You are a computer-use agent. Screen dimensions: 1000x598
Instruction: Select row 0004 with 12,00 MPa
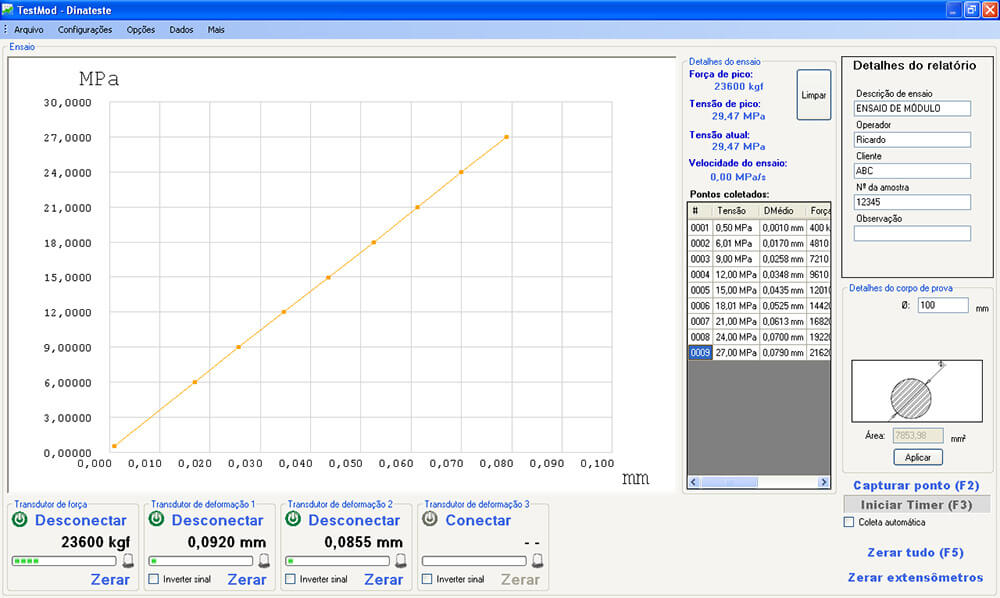coord(759,275)
